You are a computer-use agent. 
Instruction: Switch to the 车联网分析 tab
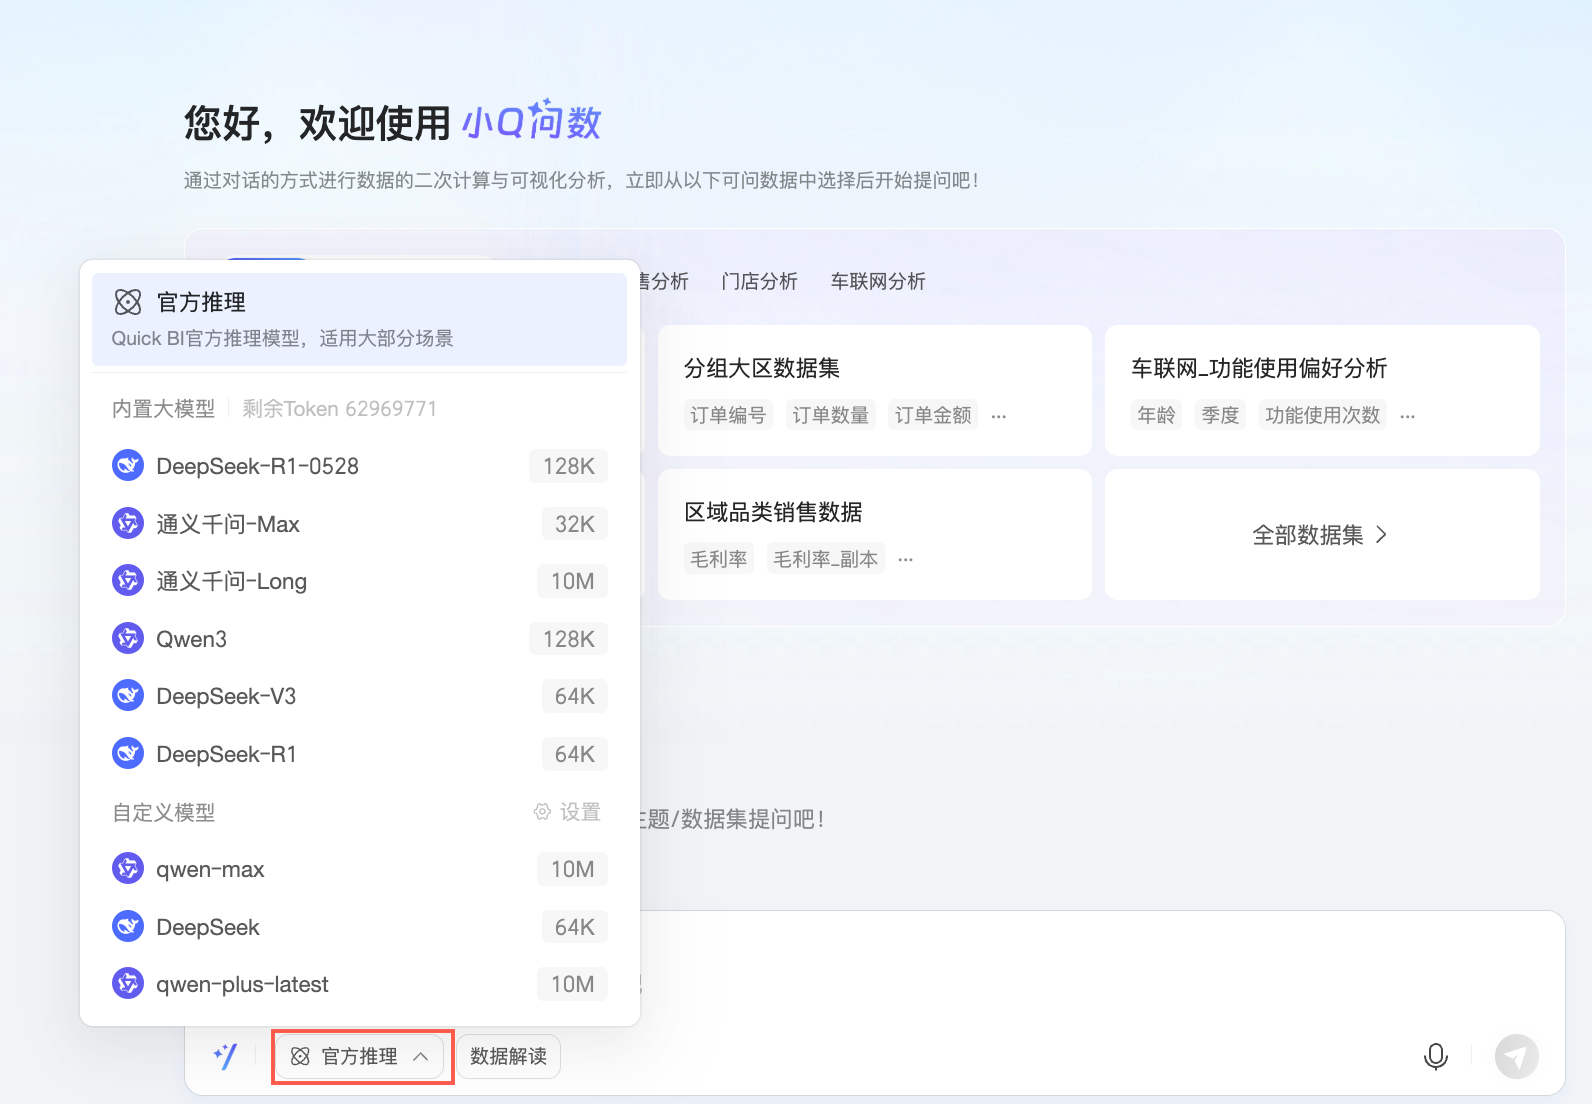pyautogui.click(x=878, y=281)
